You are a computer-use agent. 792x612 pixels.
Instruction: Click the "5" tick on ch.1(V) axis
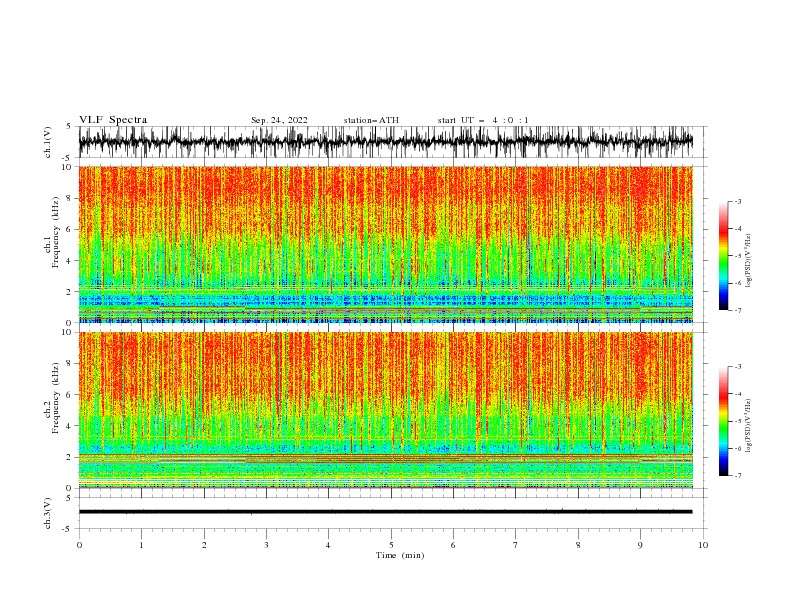coord(70,127)
